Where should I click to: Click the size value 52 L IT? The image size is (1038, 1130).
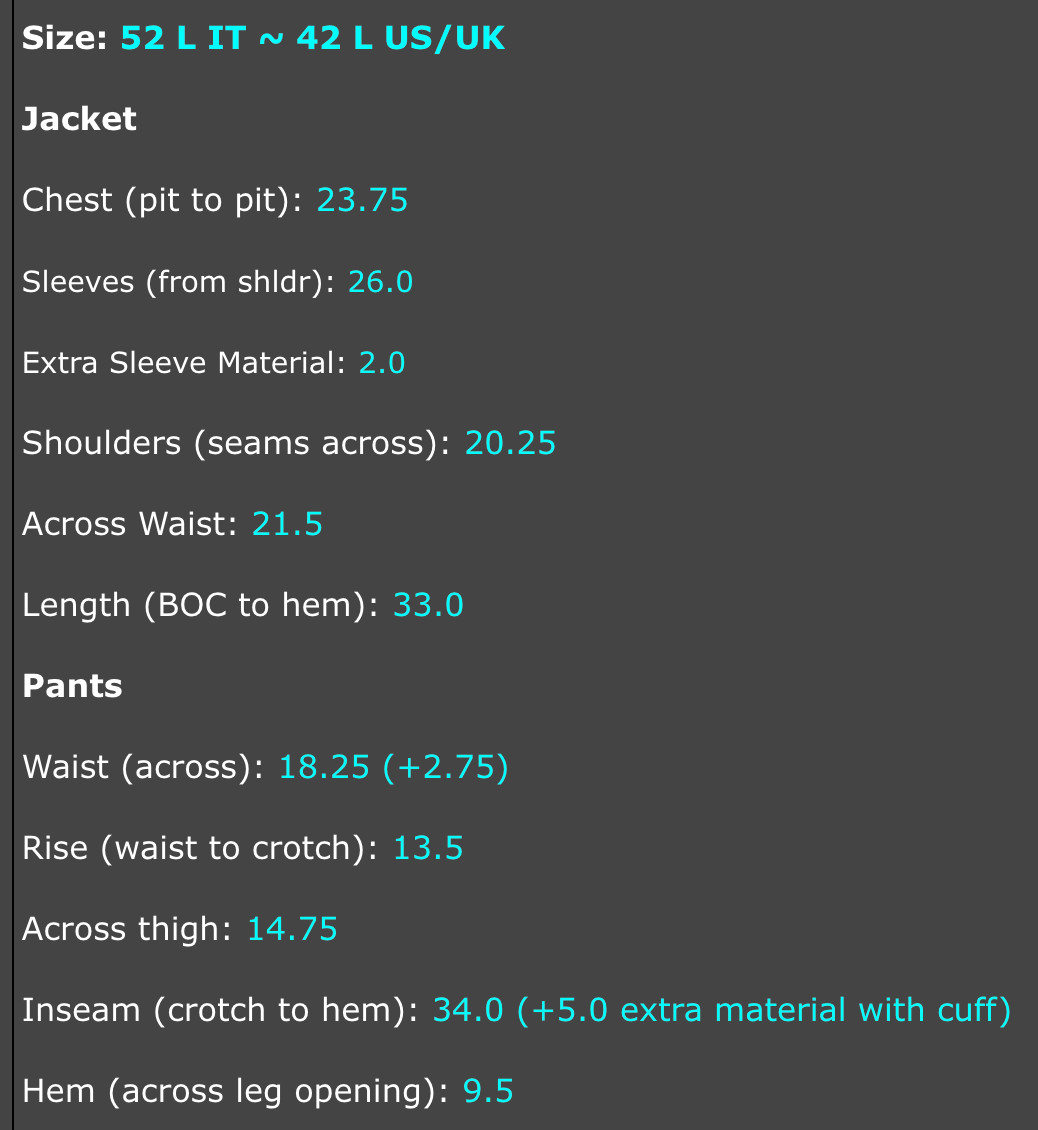[183, 37]
